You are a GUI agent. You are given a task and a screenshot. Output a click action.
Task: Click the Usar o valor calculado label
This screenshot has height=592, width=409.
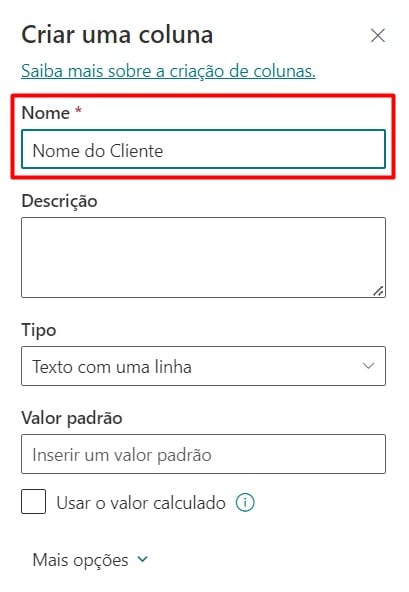[x=141, y=503]
